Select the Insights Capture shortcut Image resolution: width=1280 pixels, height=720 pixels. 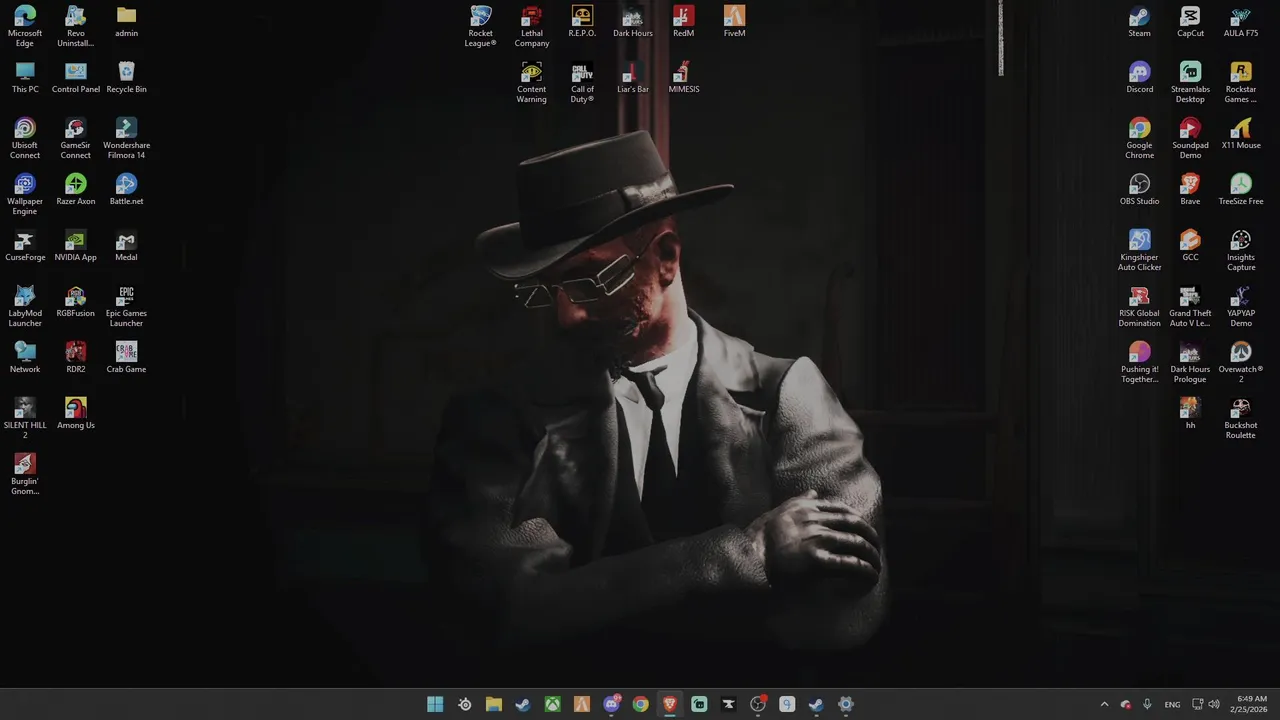point(1241,250)
